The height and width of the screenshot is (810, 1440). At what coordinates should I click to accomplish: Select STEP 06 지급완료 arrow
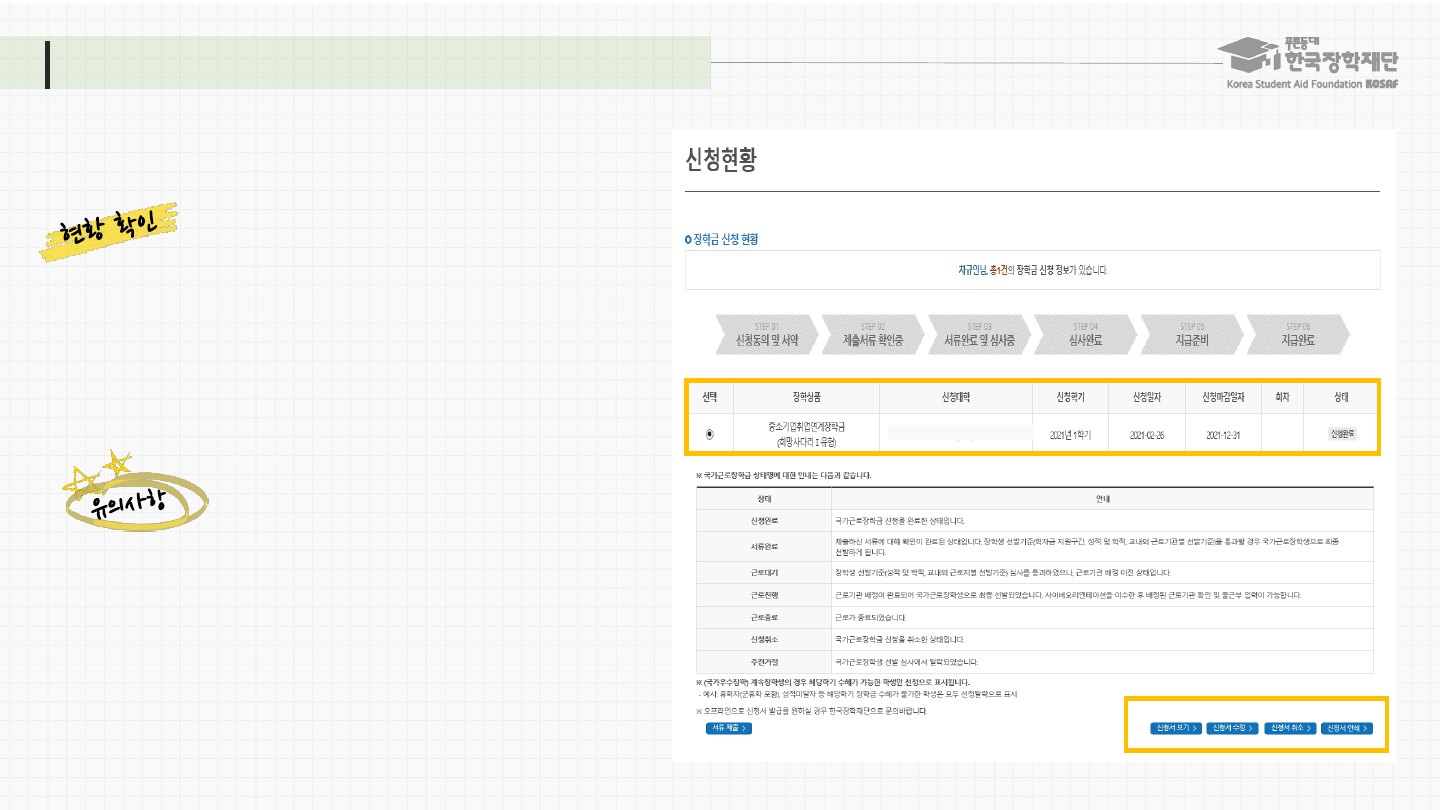point(1297,335)
